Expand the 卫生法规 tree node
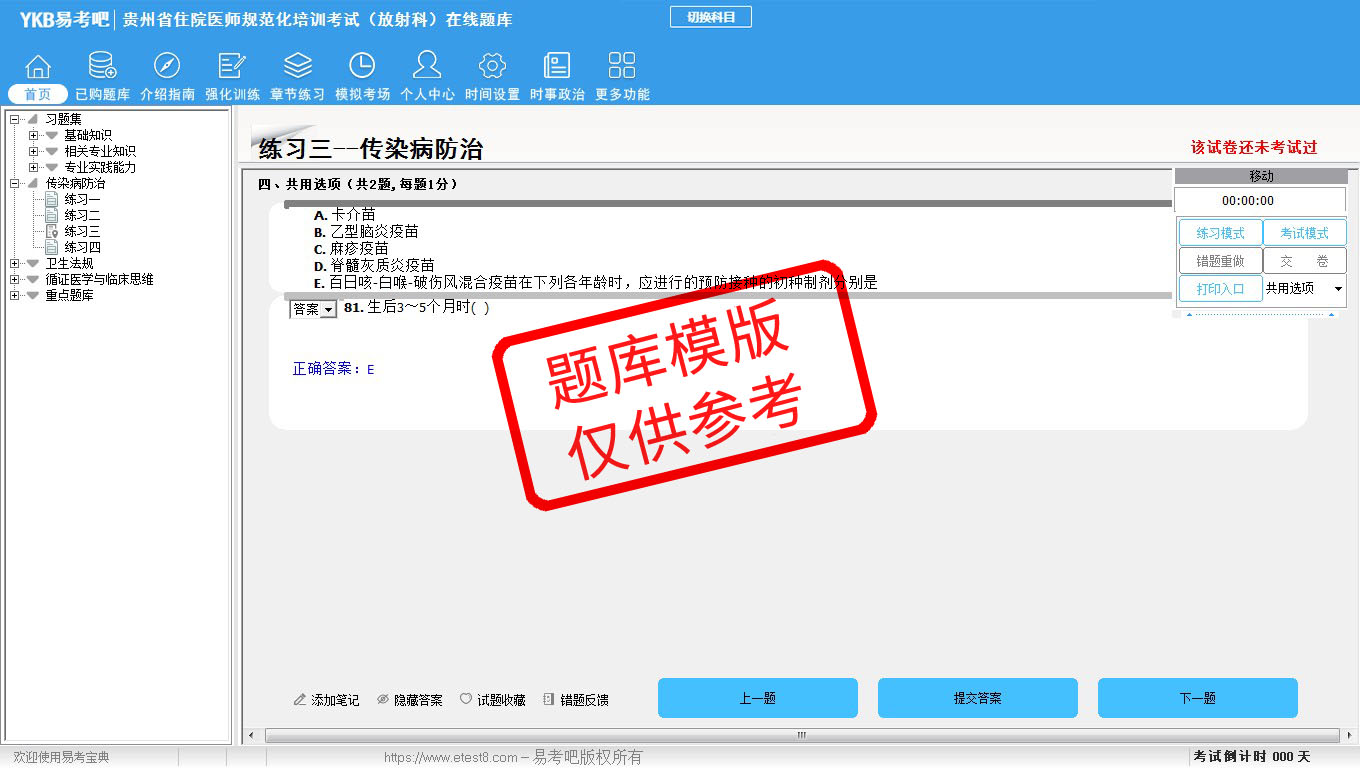Viewport: 1360px width, 768px height. pos(15,263)
